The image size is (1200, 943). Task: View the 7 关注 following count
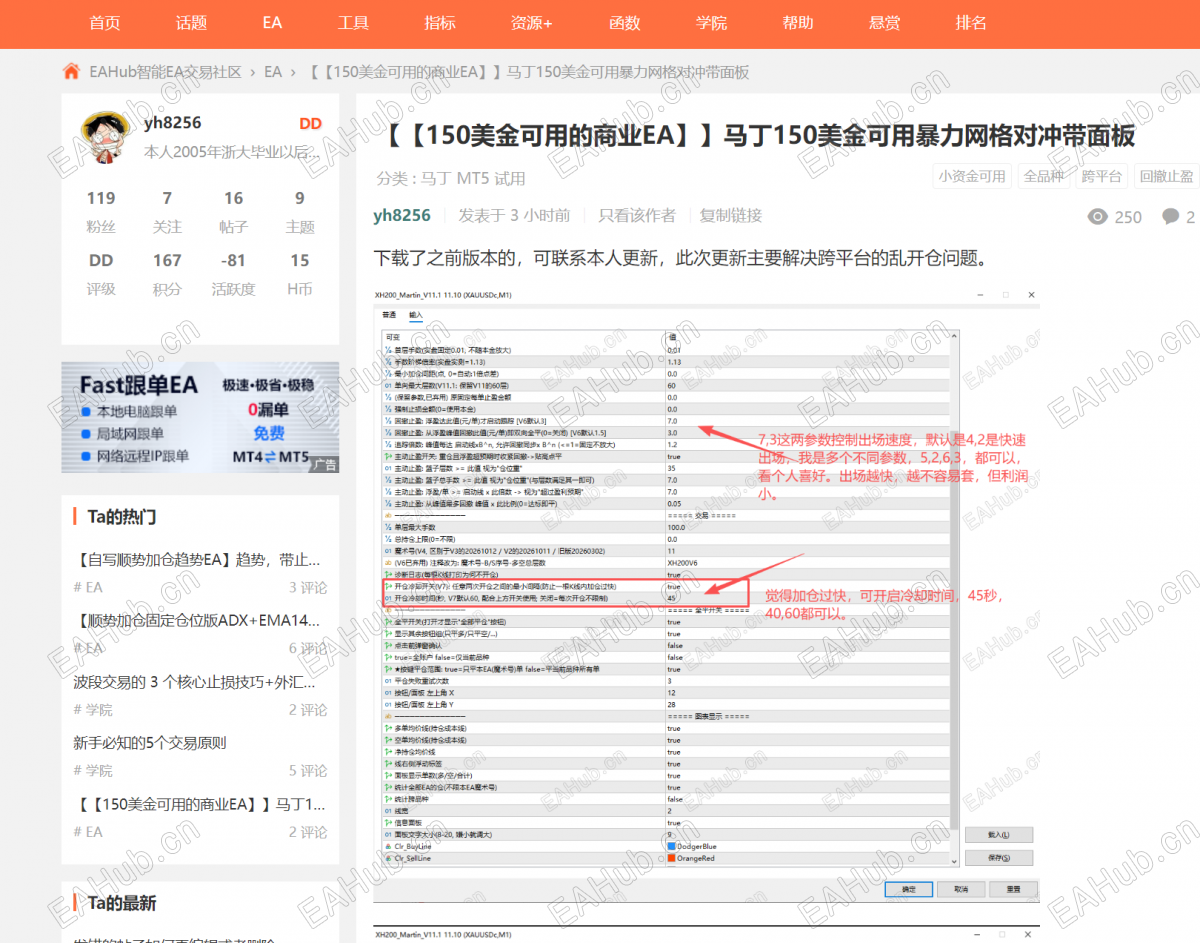(x=167, y=212)
